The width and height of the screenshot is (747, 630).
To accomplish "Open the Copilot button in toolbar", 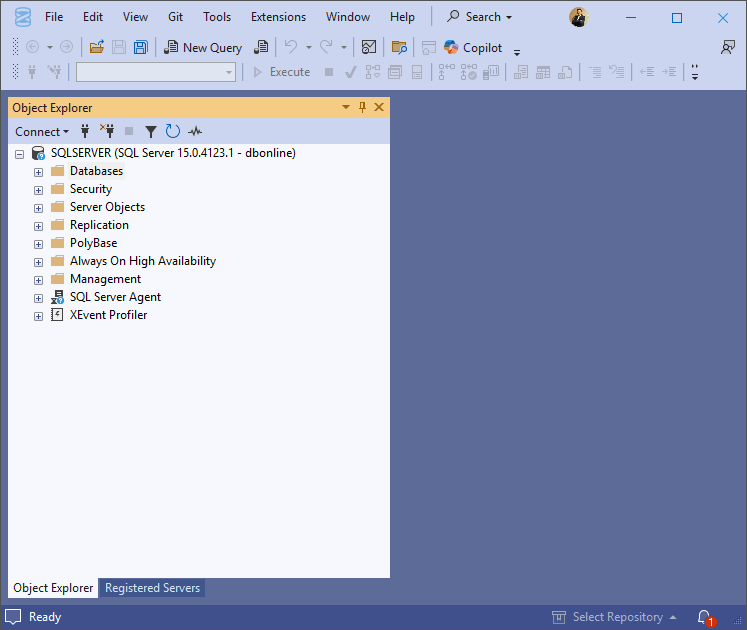I will point(473,48).
